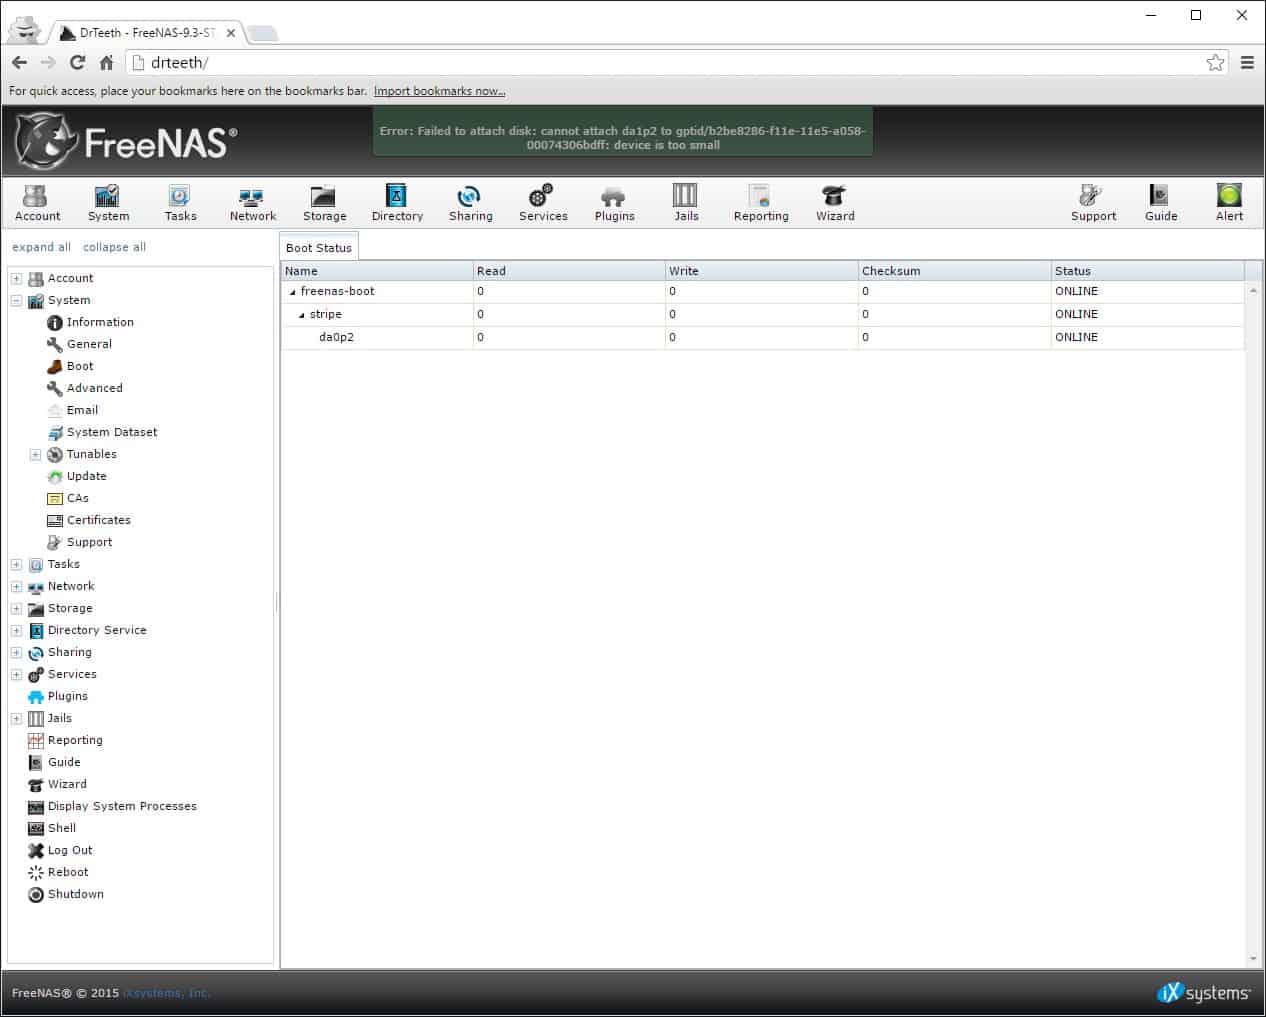
Task: Collapse the System tree node
Action: (x=16, y=300)
